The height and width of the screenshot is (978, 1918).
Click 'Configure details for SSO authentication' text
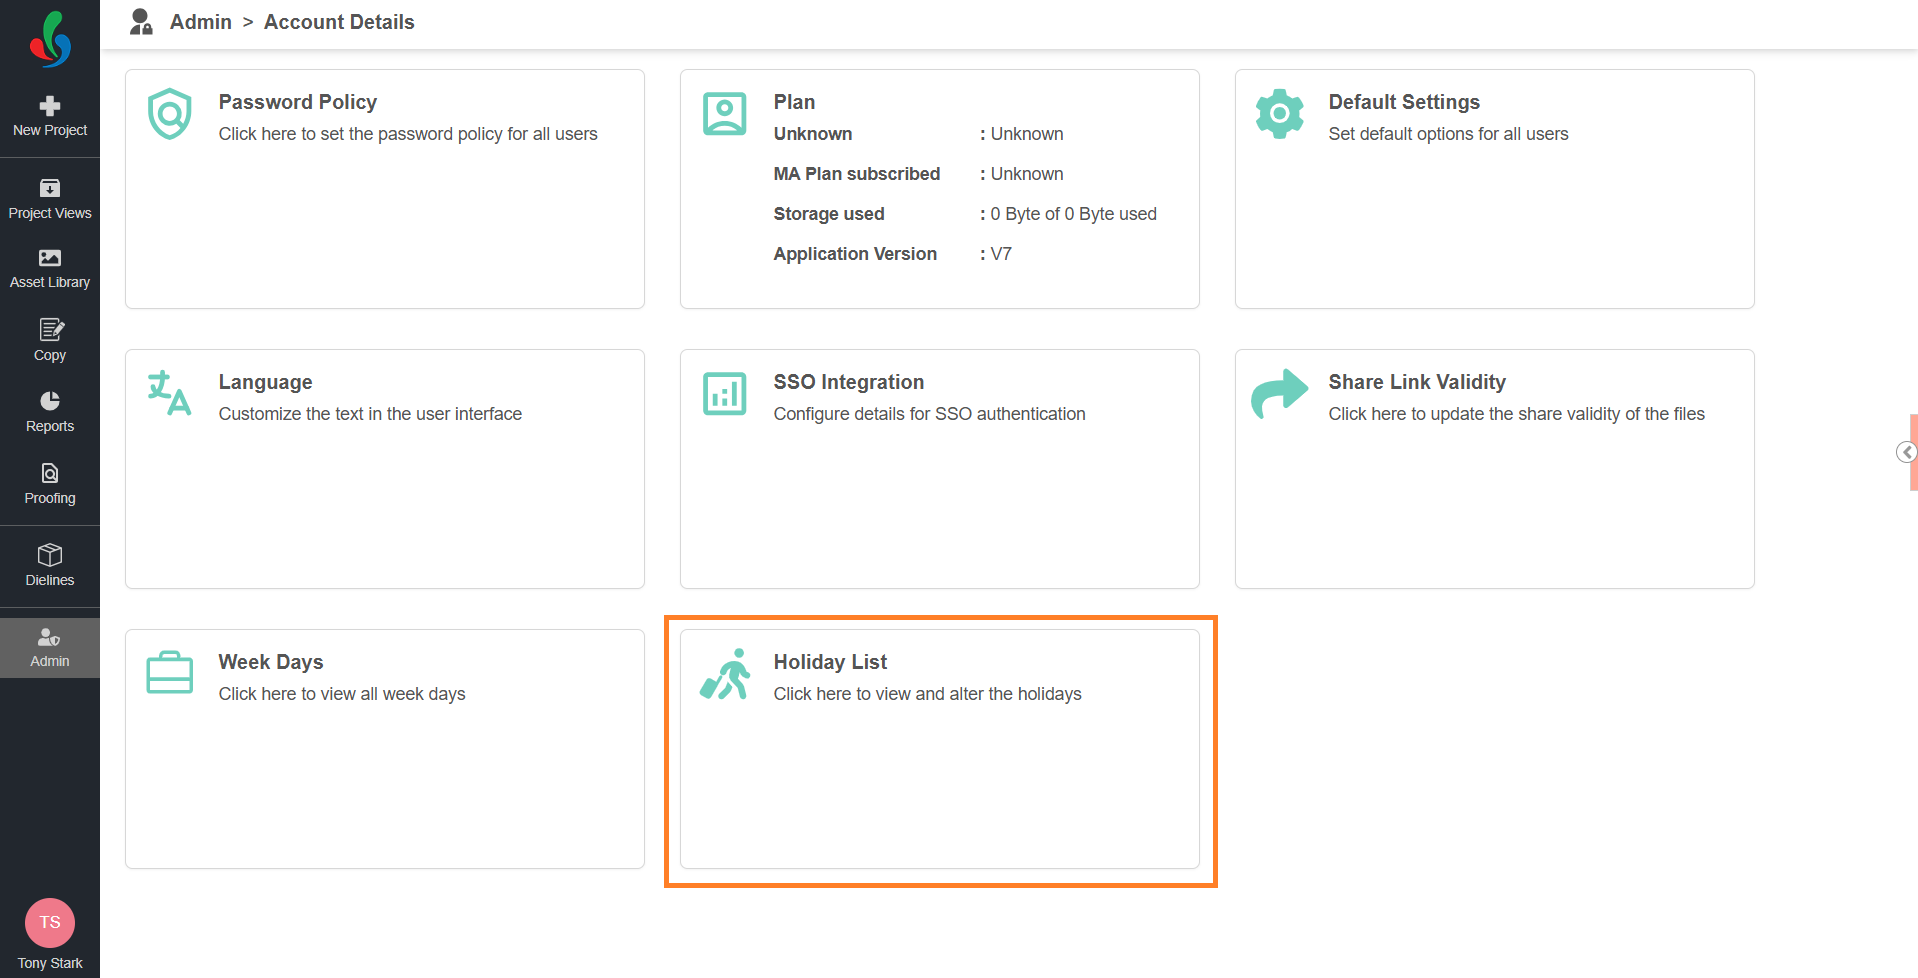click(930, 414)
